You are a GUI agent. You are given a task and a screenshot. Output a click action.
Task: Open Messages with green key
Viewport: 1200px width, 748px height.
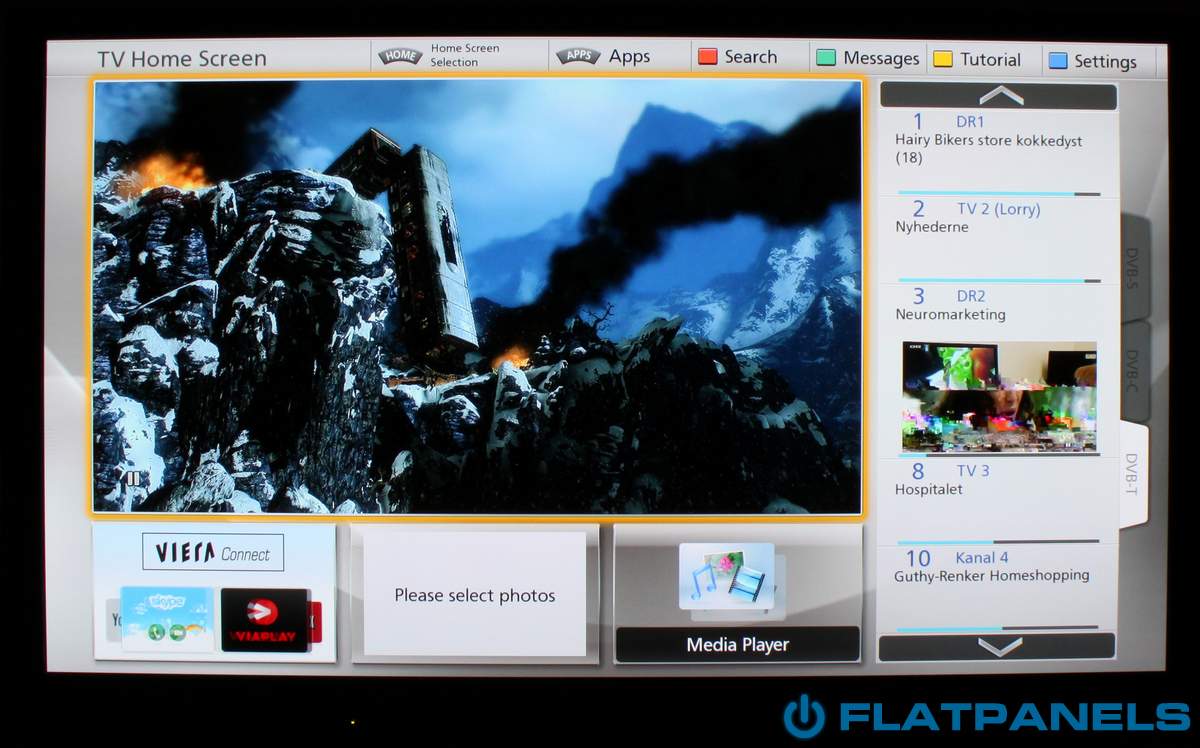(867, 58)
